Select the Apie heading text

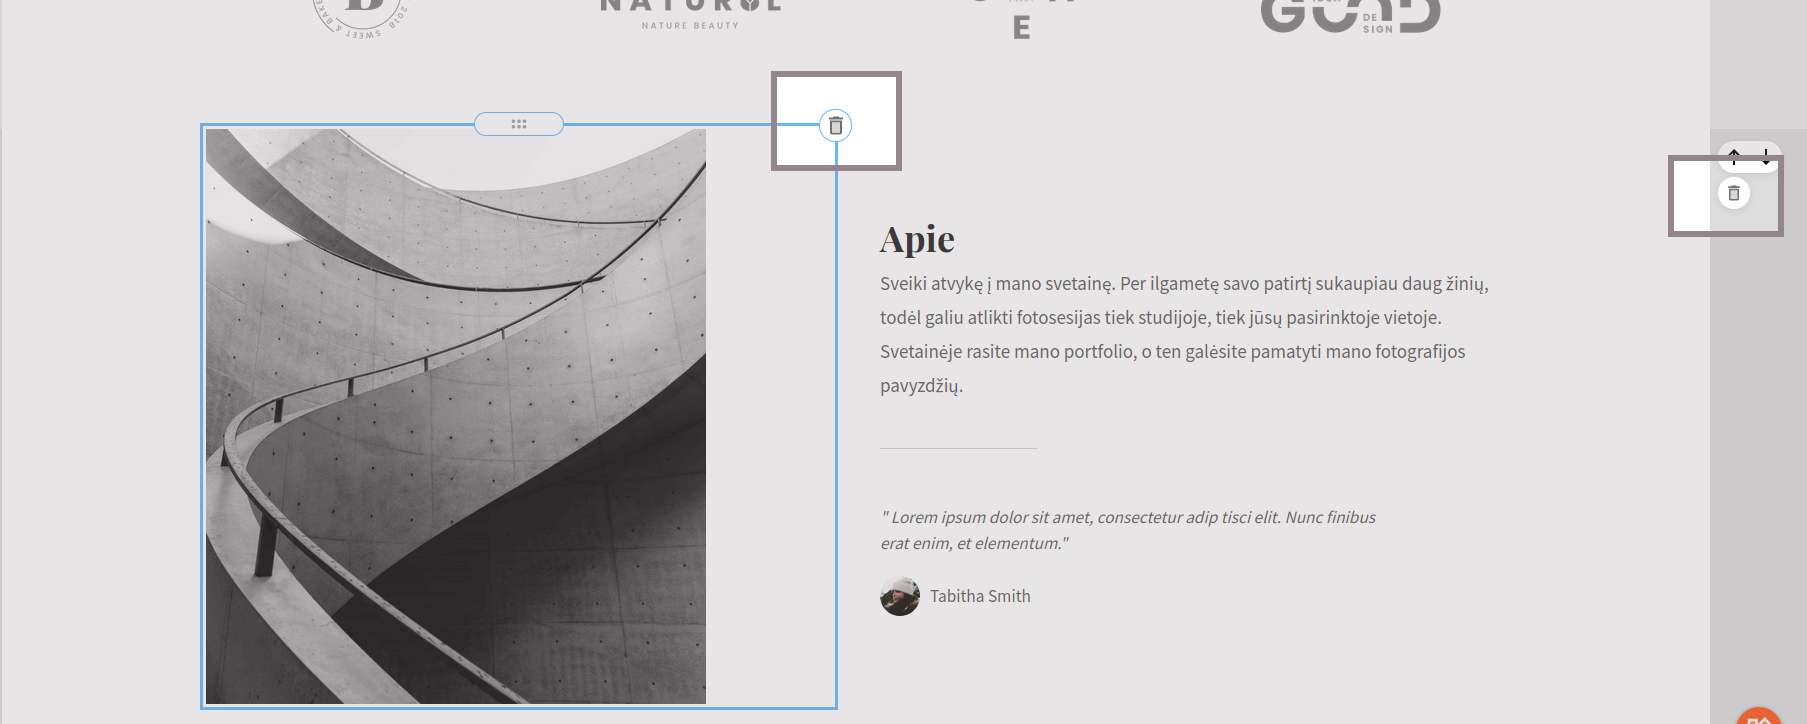(x=917, y=240)
